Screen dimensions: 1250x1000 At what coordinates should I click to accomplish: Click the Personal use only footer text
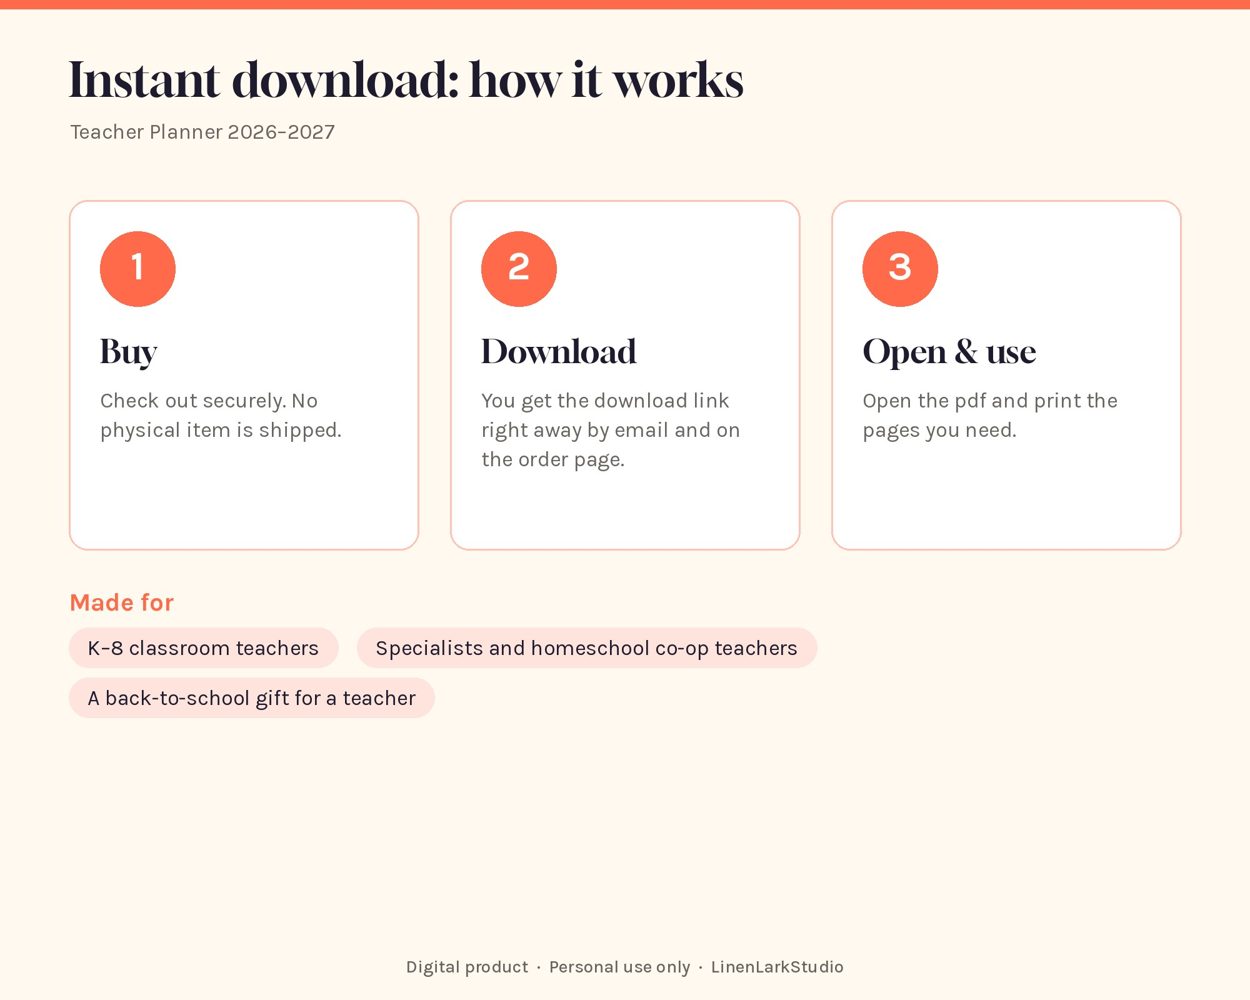[620, 967]
